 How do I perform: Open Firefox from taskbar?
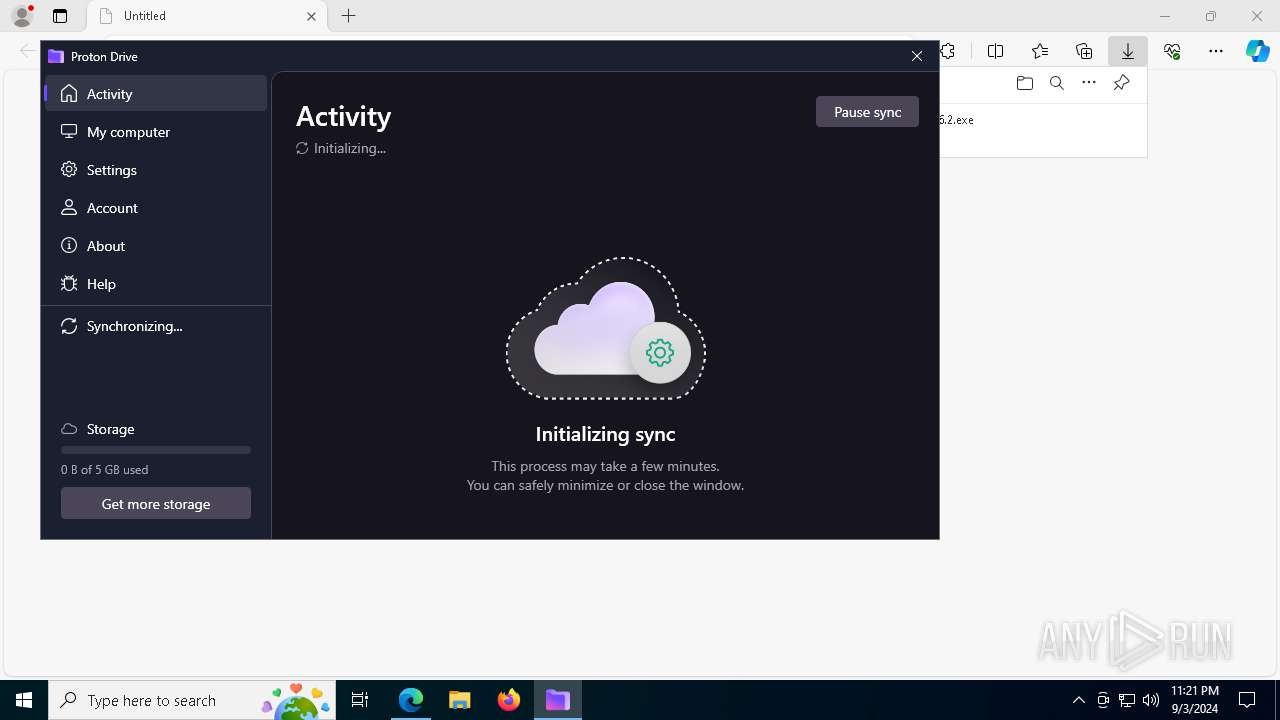(x=509, y=700)
